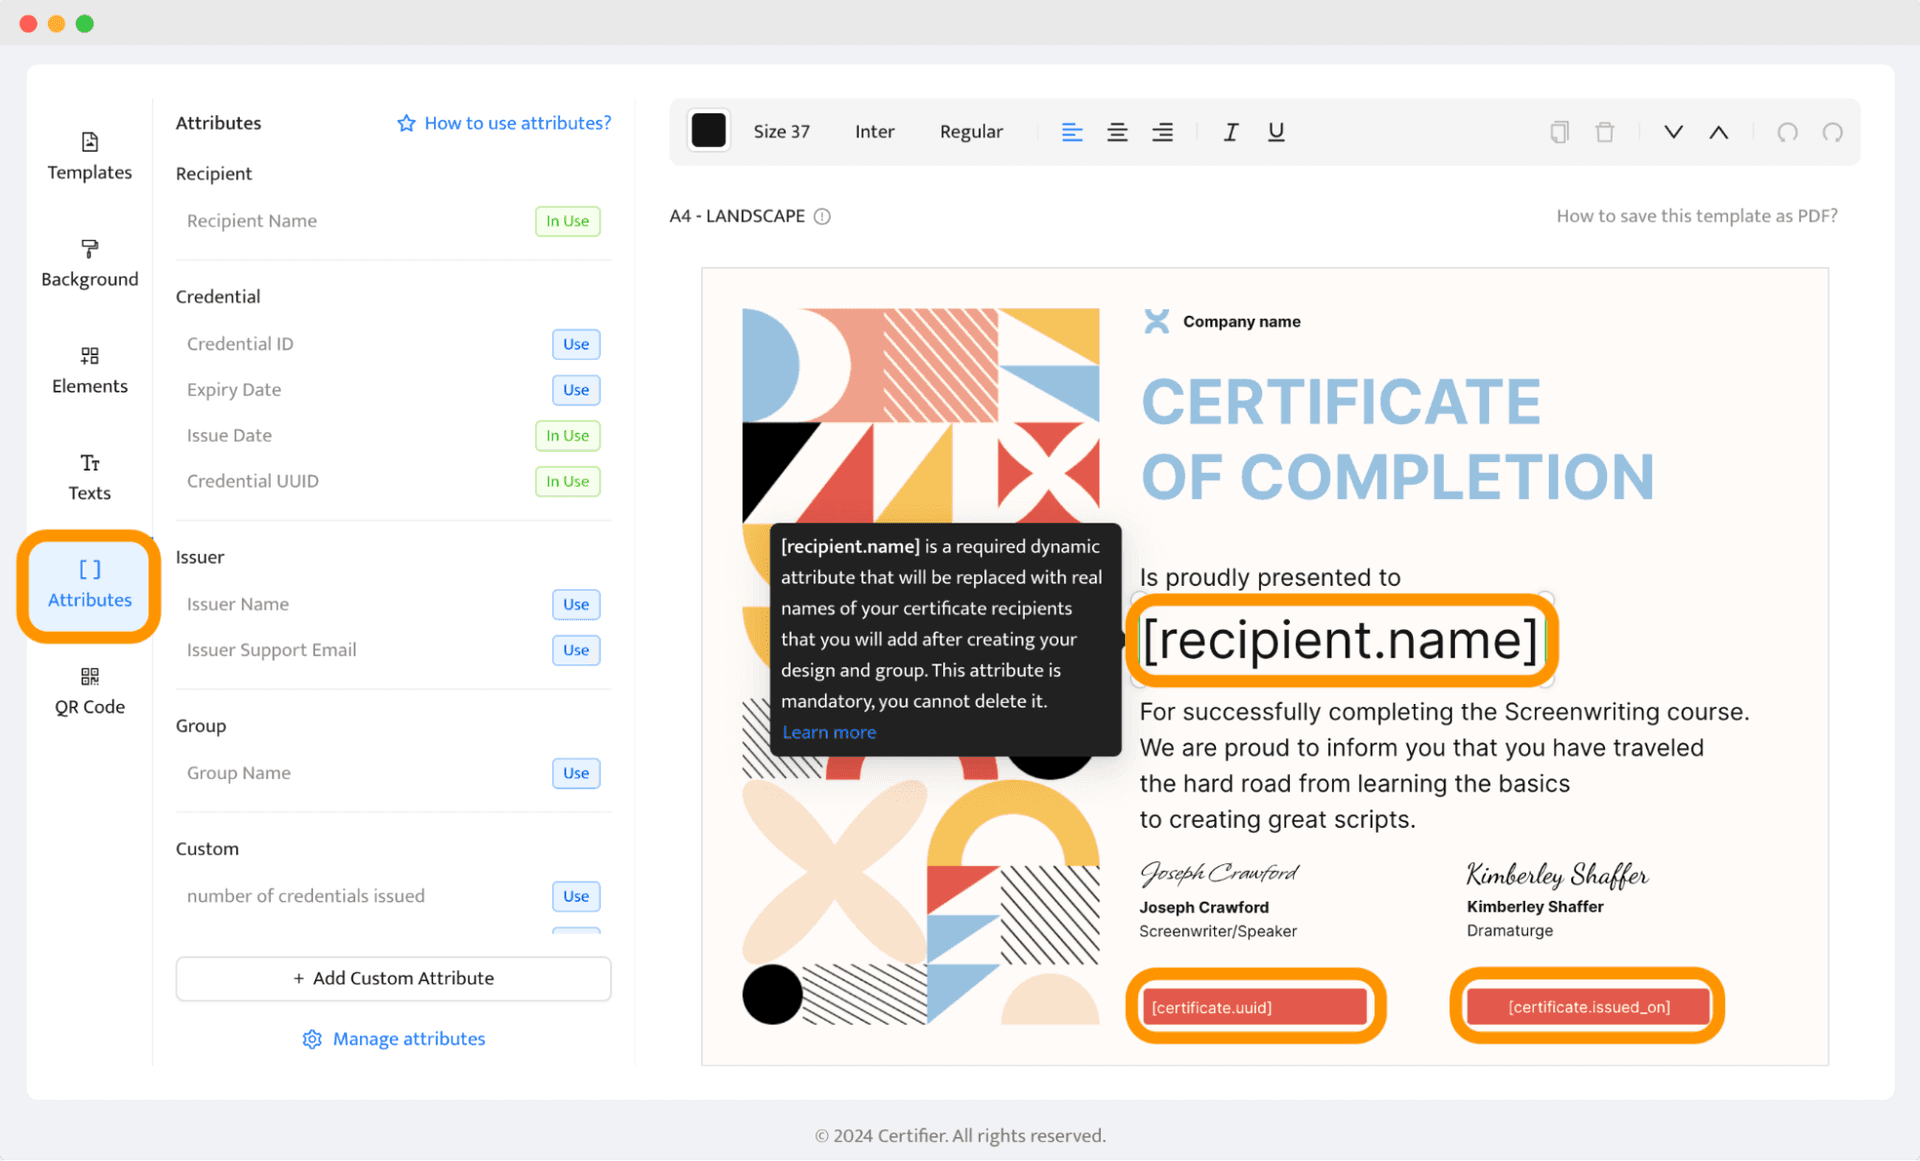Toggle italic formatting on text
The height and width of the screenshot is (1161, 1920).
point(1230,132)
